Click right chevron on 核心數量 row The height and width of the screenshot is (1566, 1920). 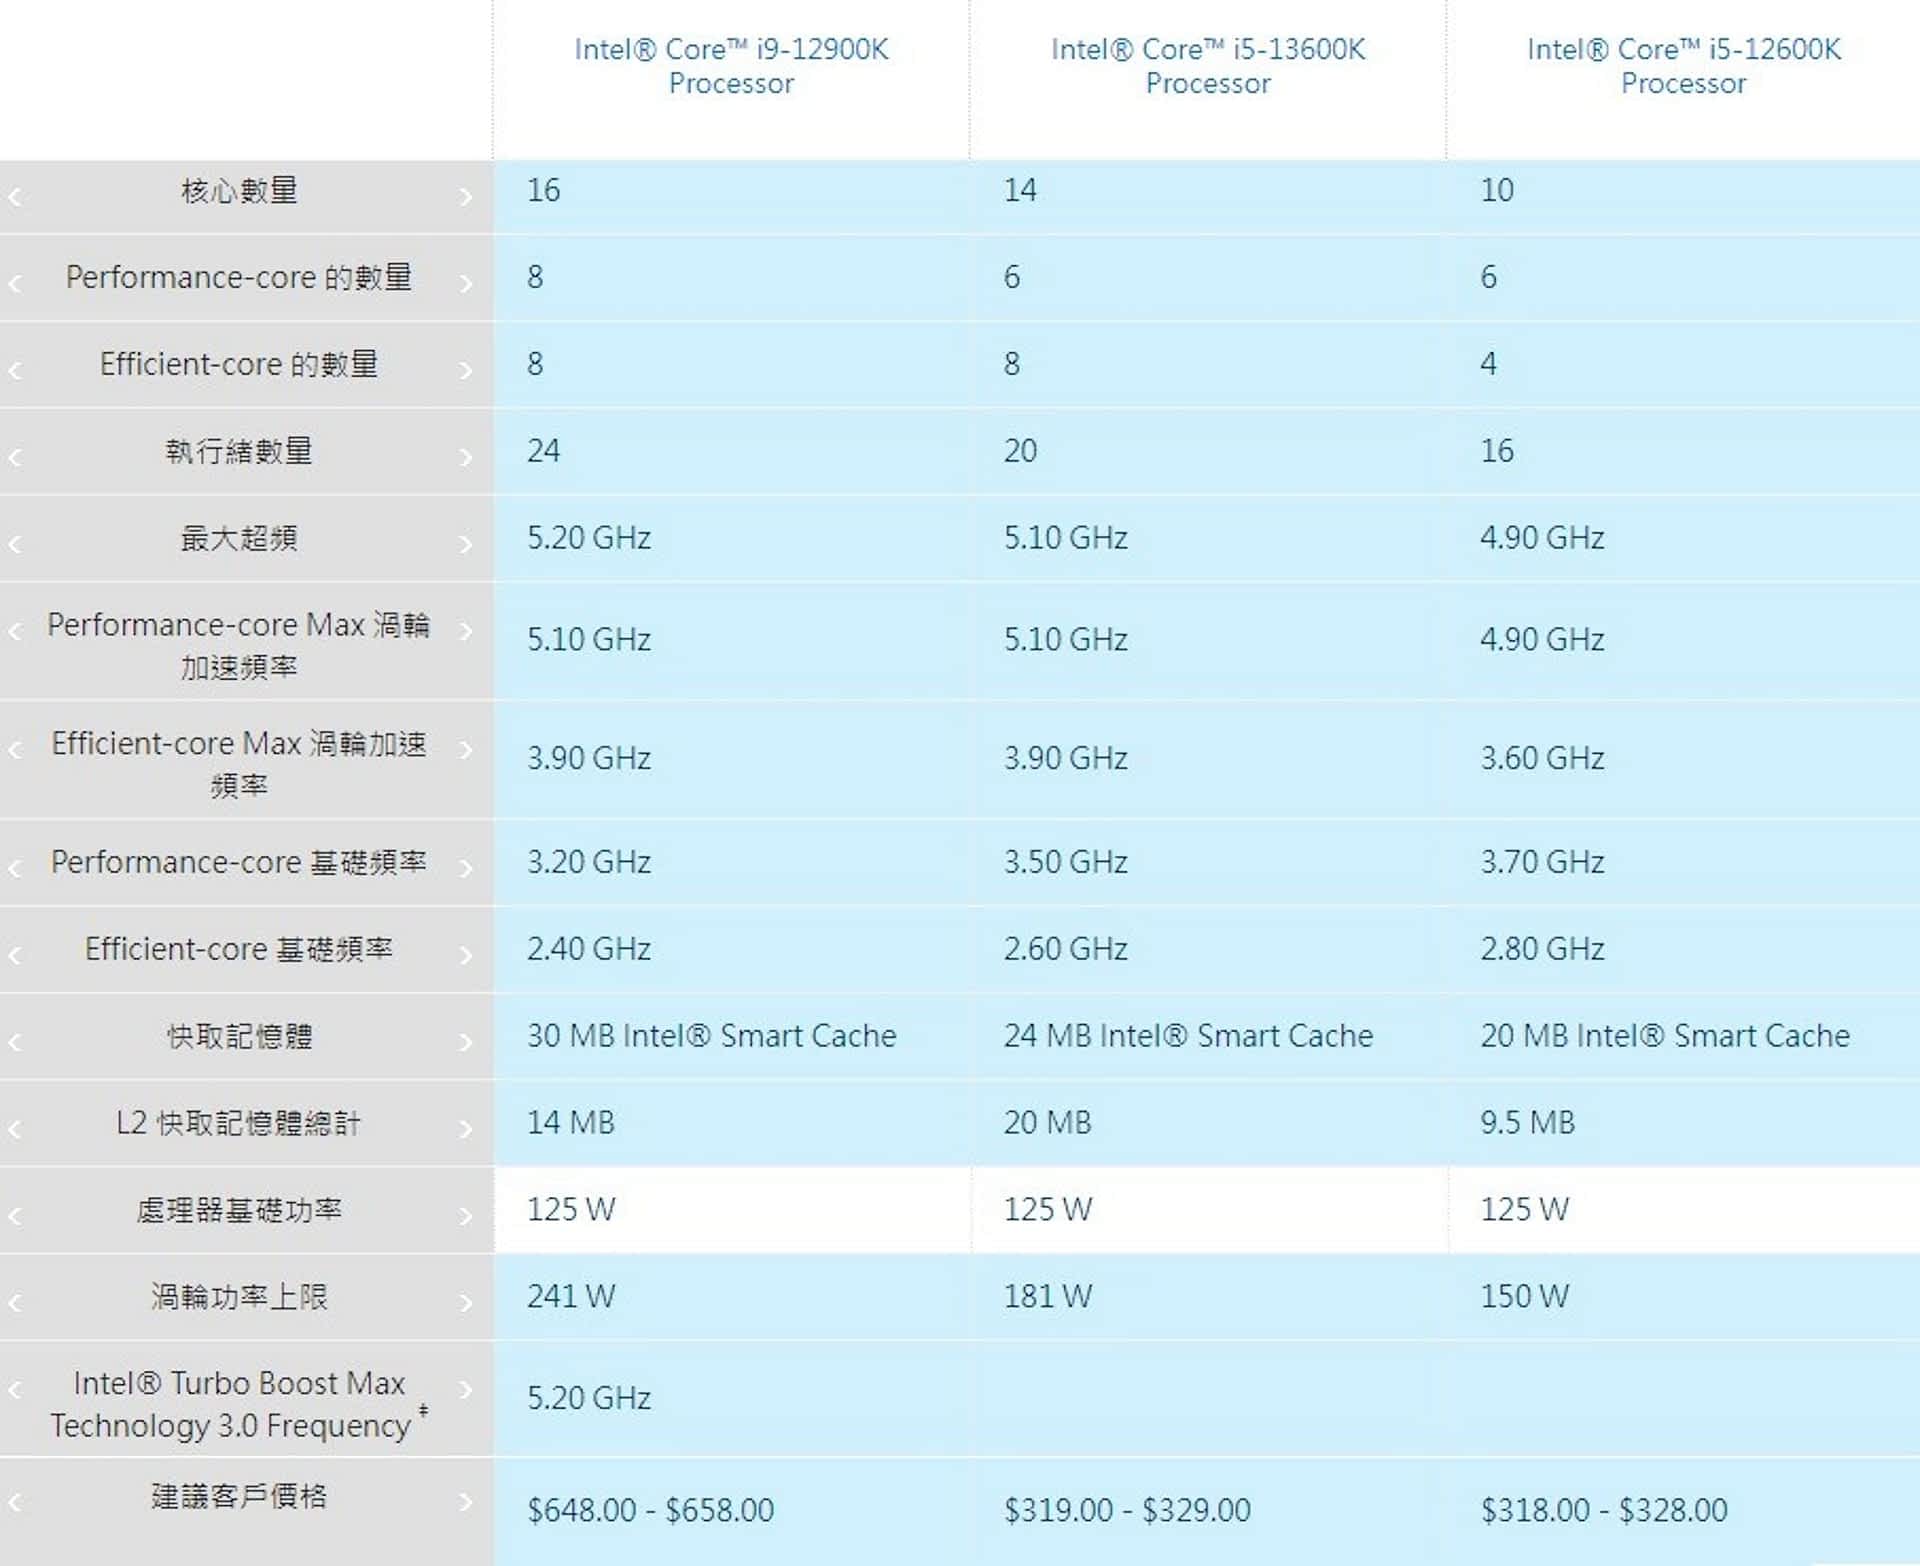[466, 197]
